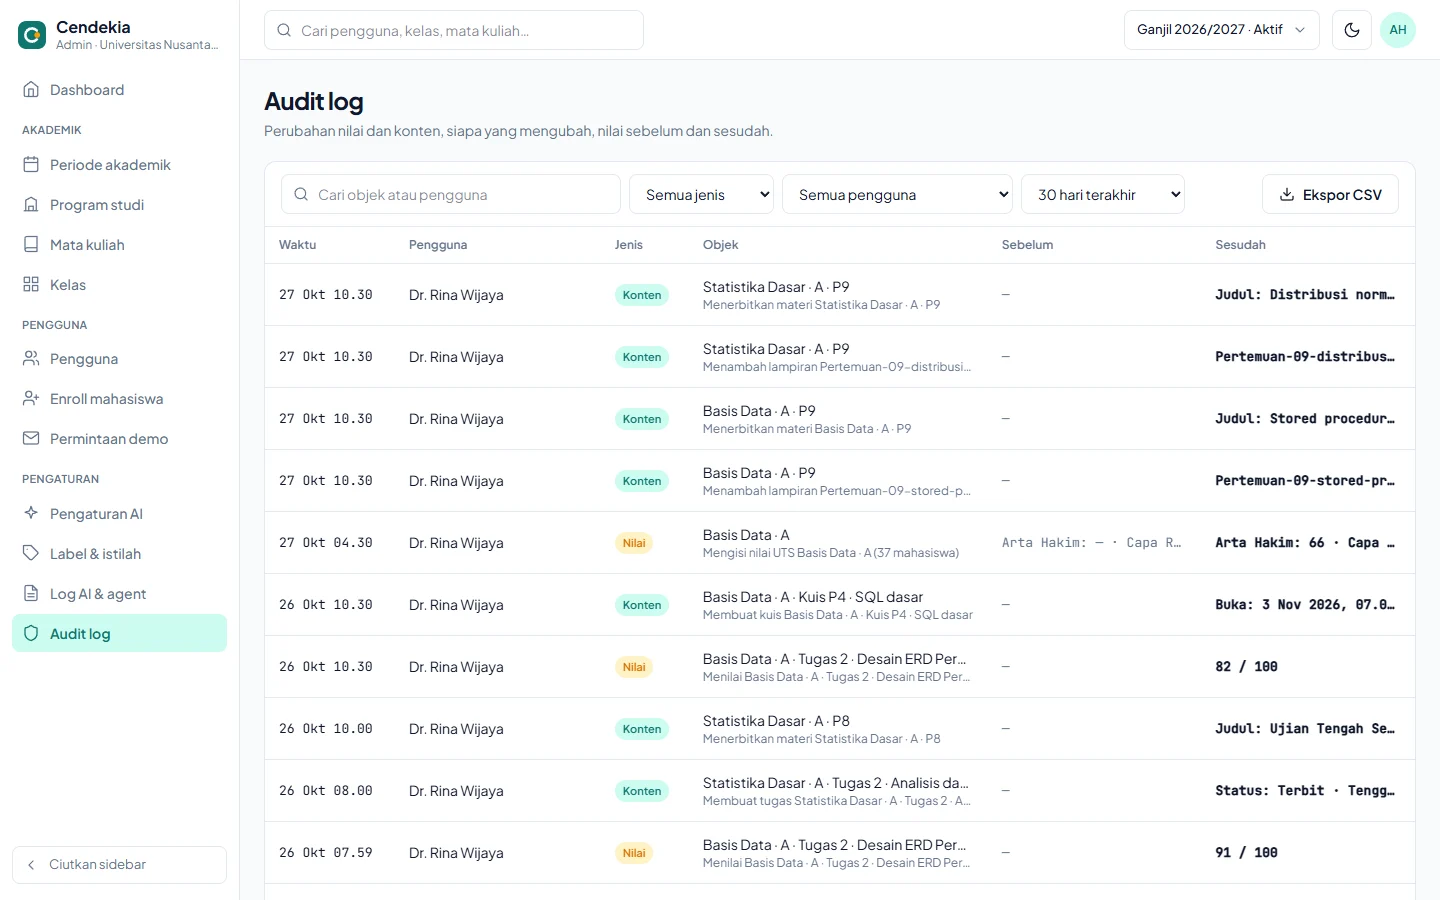Click the Pengguna people icon
This screenshot has height=900, width=1440.
coord(31,358)
